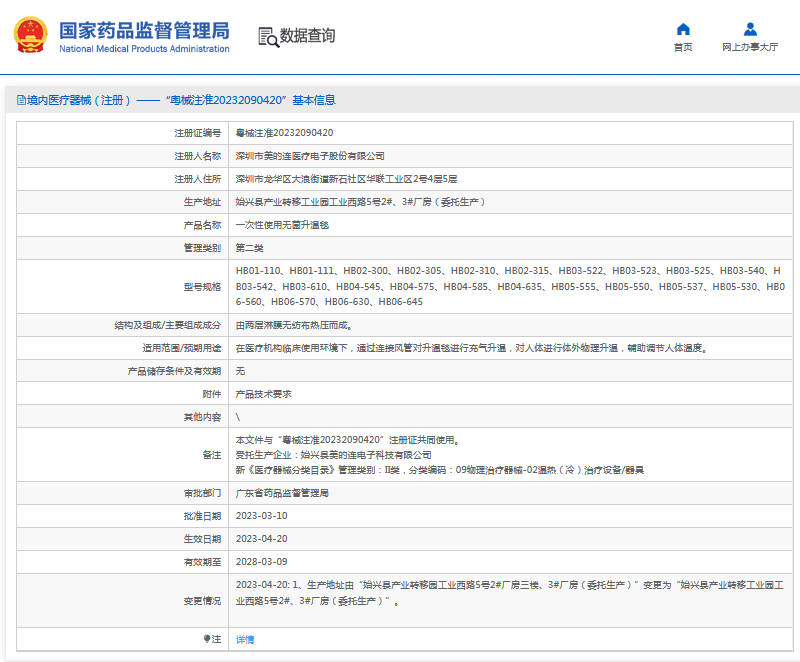This screenshot has width=800, height=662.
Task: Click the National Medical Products Administration emblem logo
Action: 29,35
